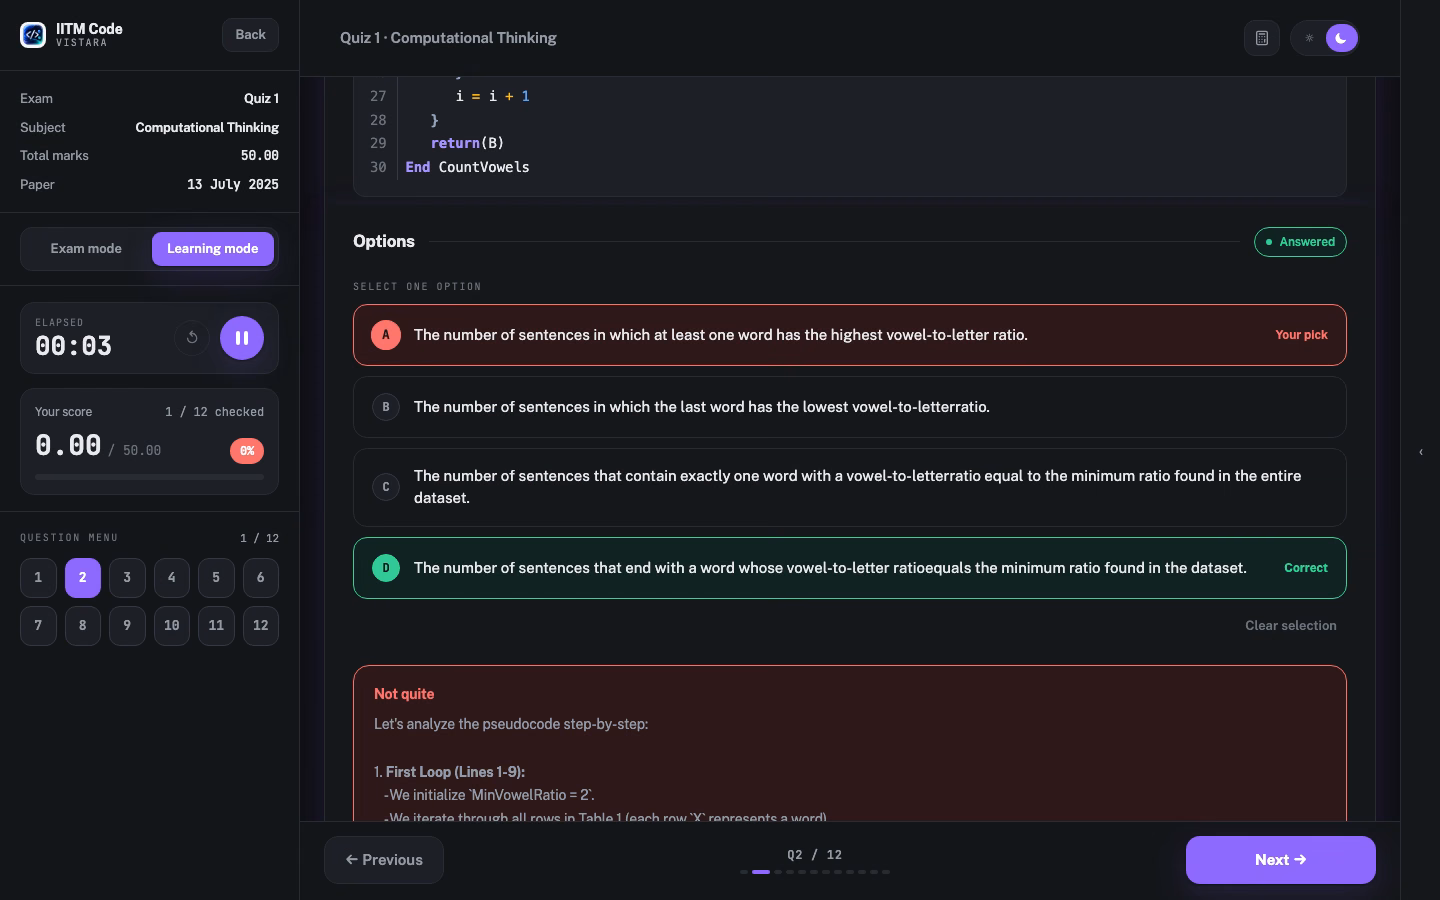Screen dimensions: 1440x900
Task: Switch to Exam mode
Action: click(86, 249)
